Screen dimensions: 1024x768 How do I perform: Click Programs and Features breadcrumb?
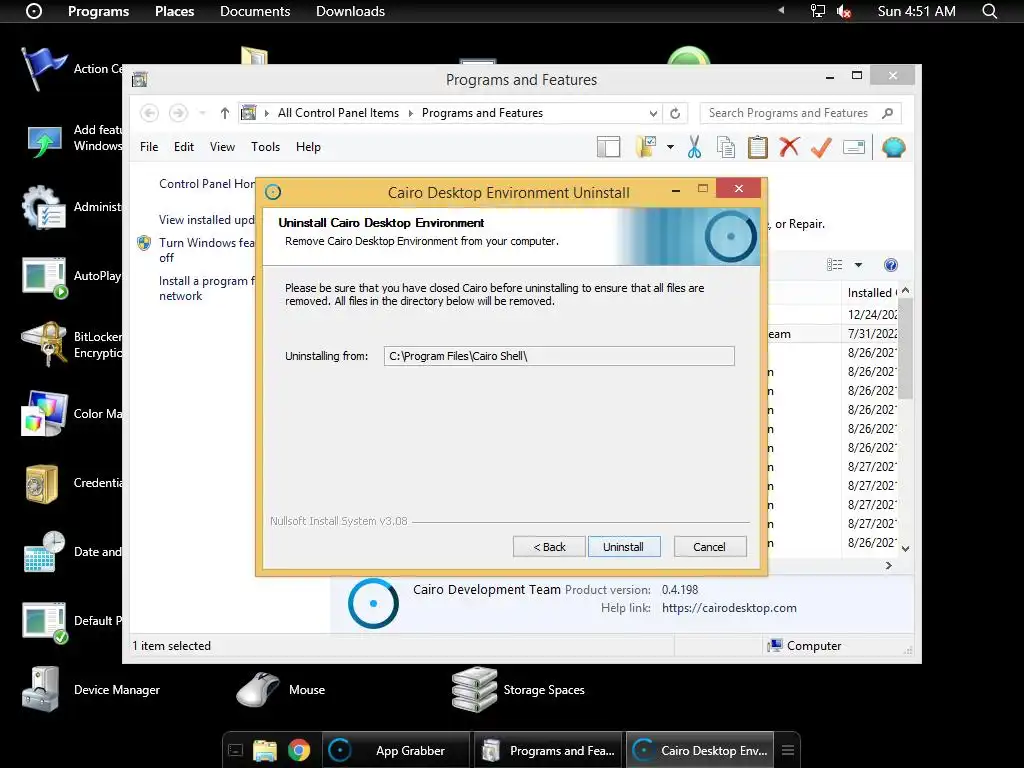pyautogui.click(x=482, y=113)
